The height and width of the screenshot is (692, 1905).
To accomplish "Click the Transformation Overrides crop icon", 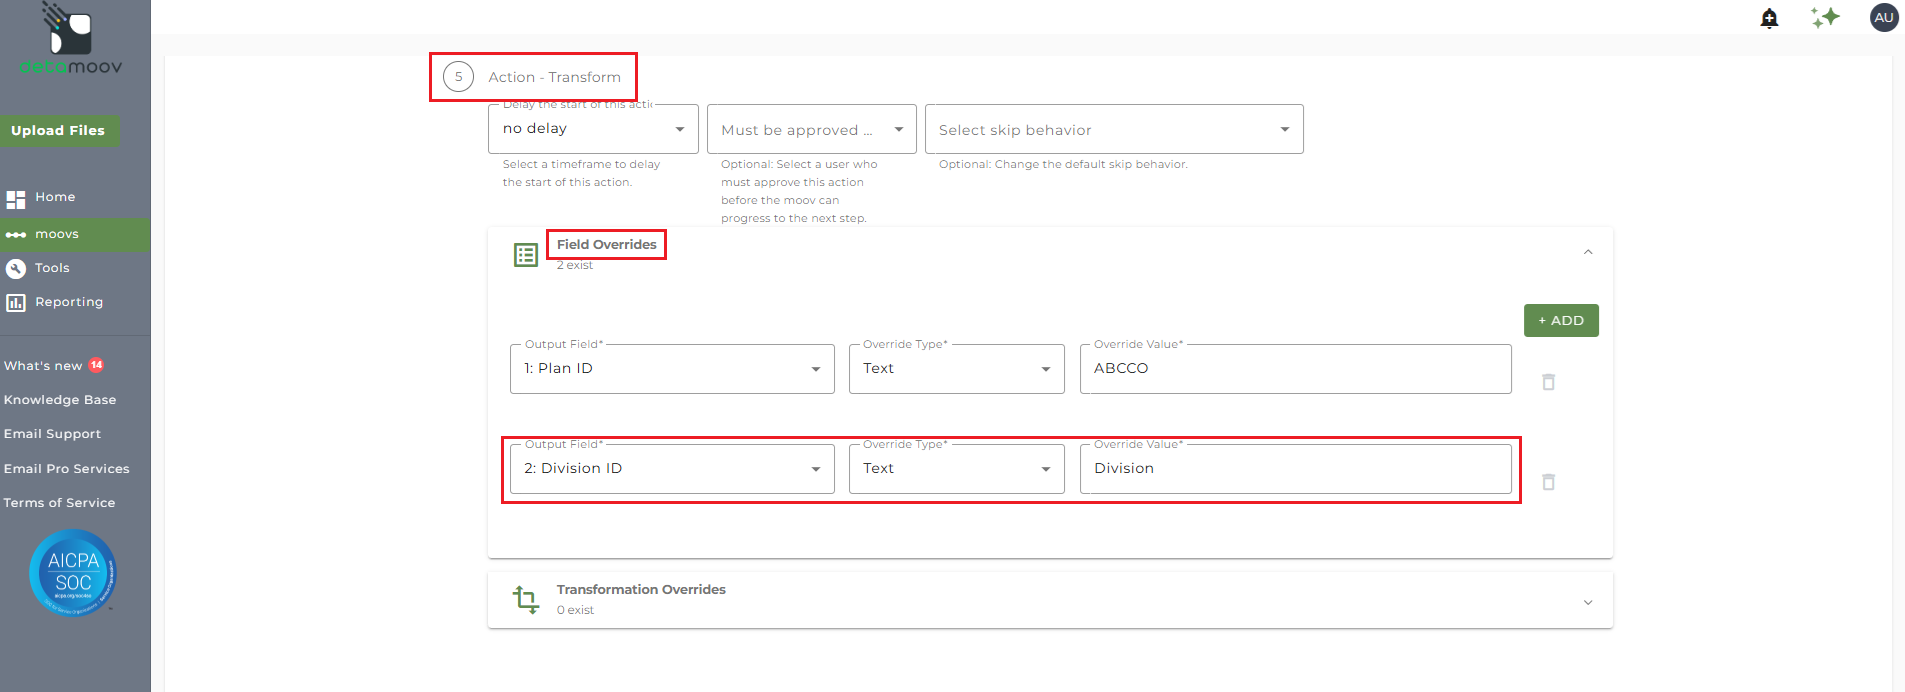I will click(526, 599).
